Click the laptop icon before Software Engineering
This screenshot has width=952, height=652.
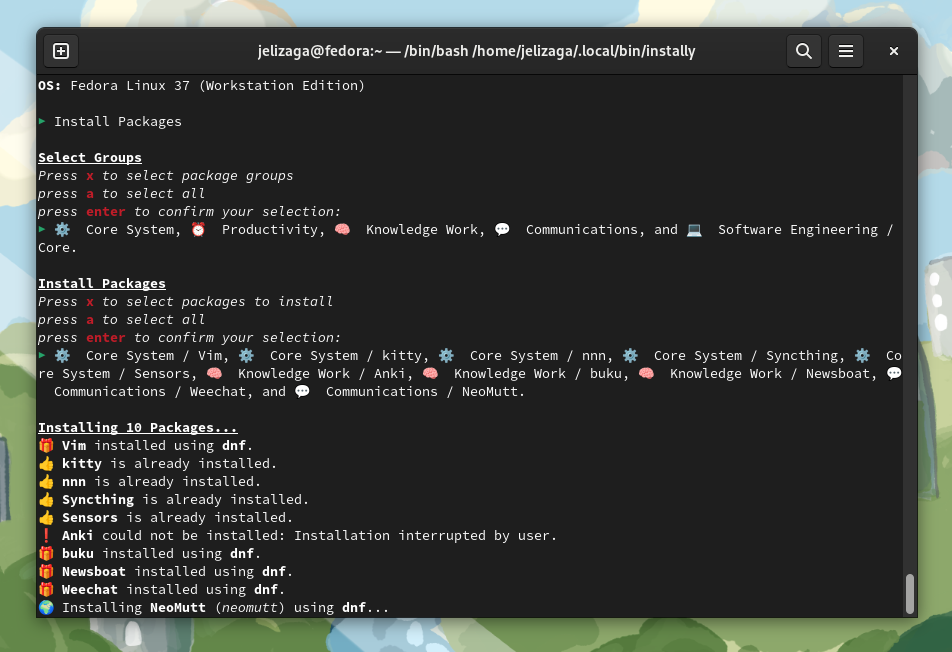[695, 229]
